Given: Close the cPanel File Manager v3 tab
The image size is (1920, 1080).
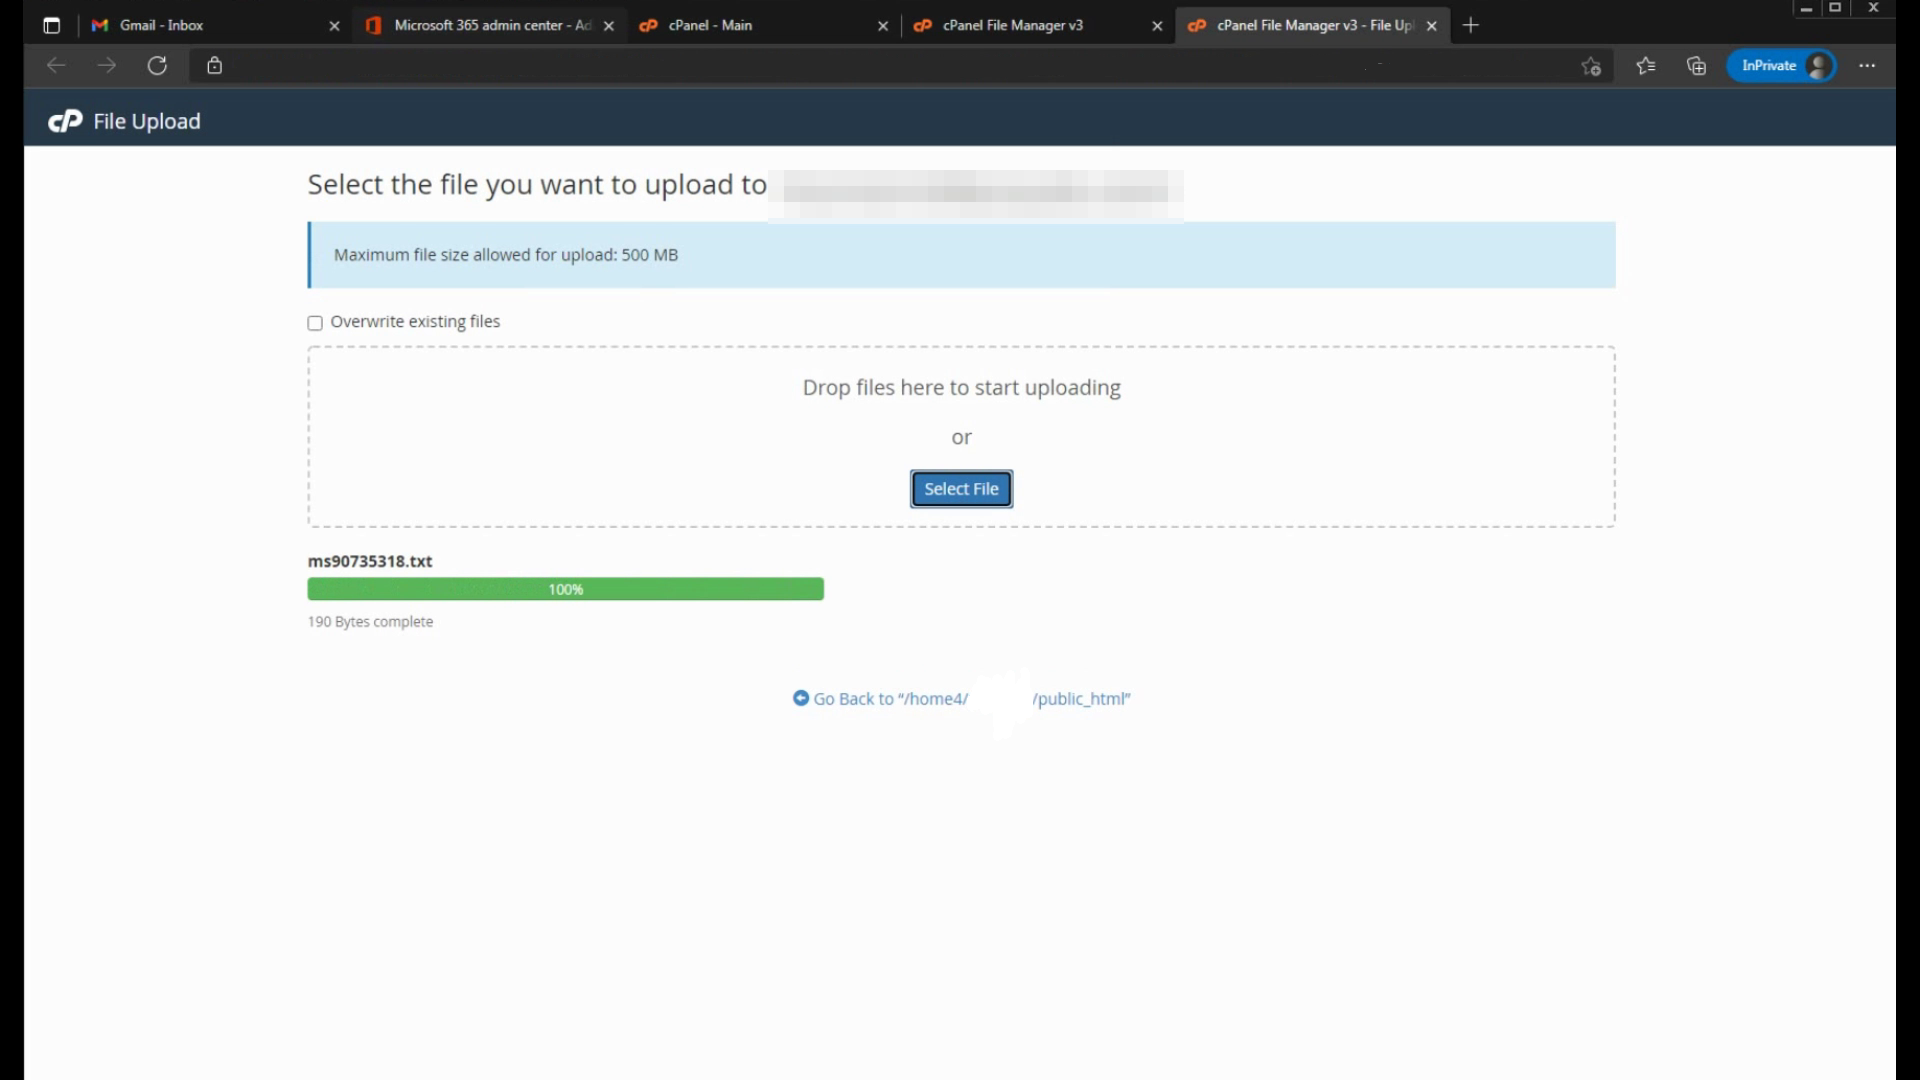Looking at the screenshot, I should (1157, 26).
